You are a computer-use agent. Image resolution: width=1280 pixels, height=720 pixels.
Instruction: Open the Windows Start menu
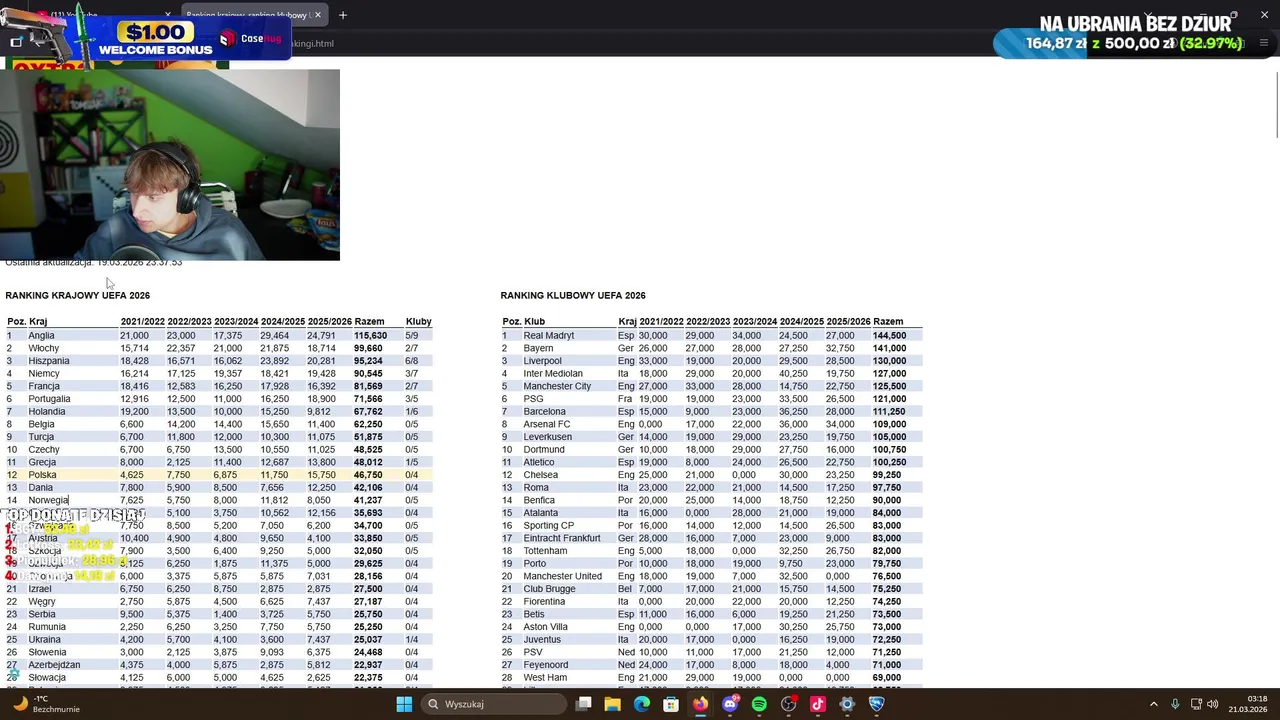pos(404,704)
